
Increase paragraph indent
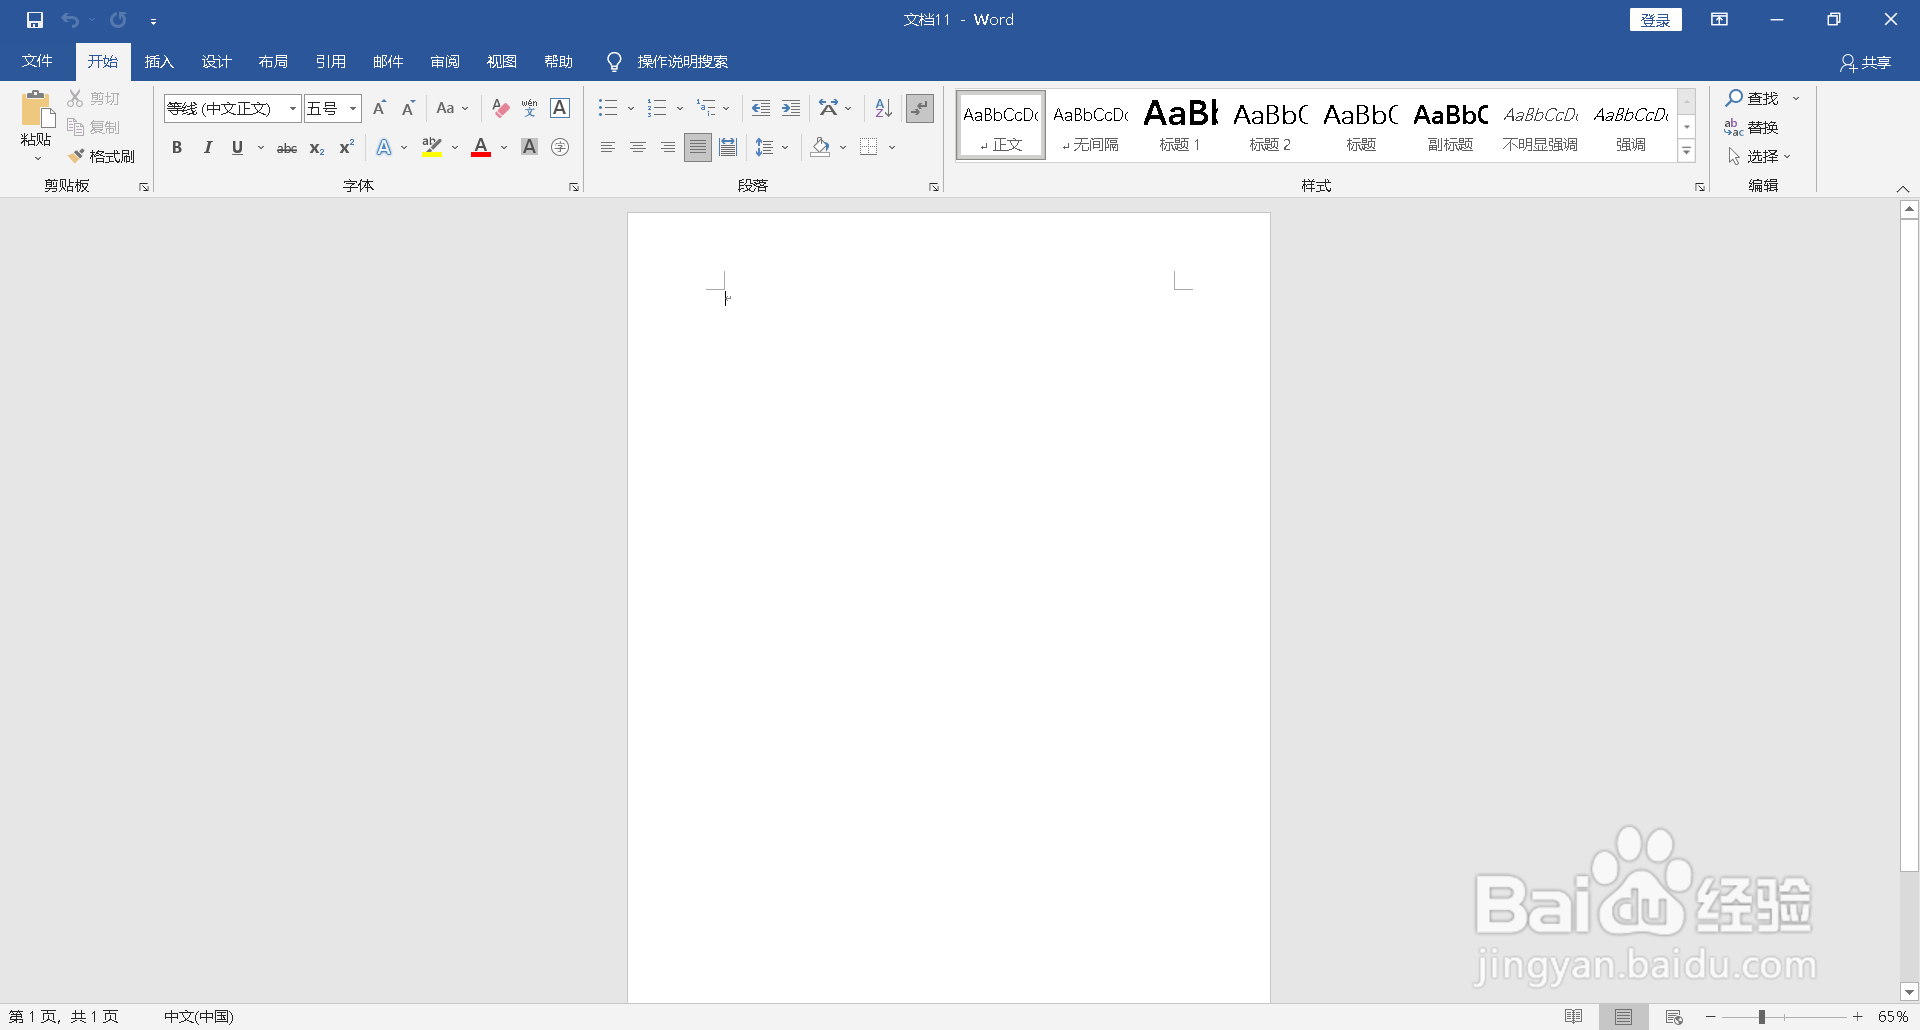tap(791, 108)
